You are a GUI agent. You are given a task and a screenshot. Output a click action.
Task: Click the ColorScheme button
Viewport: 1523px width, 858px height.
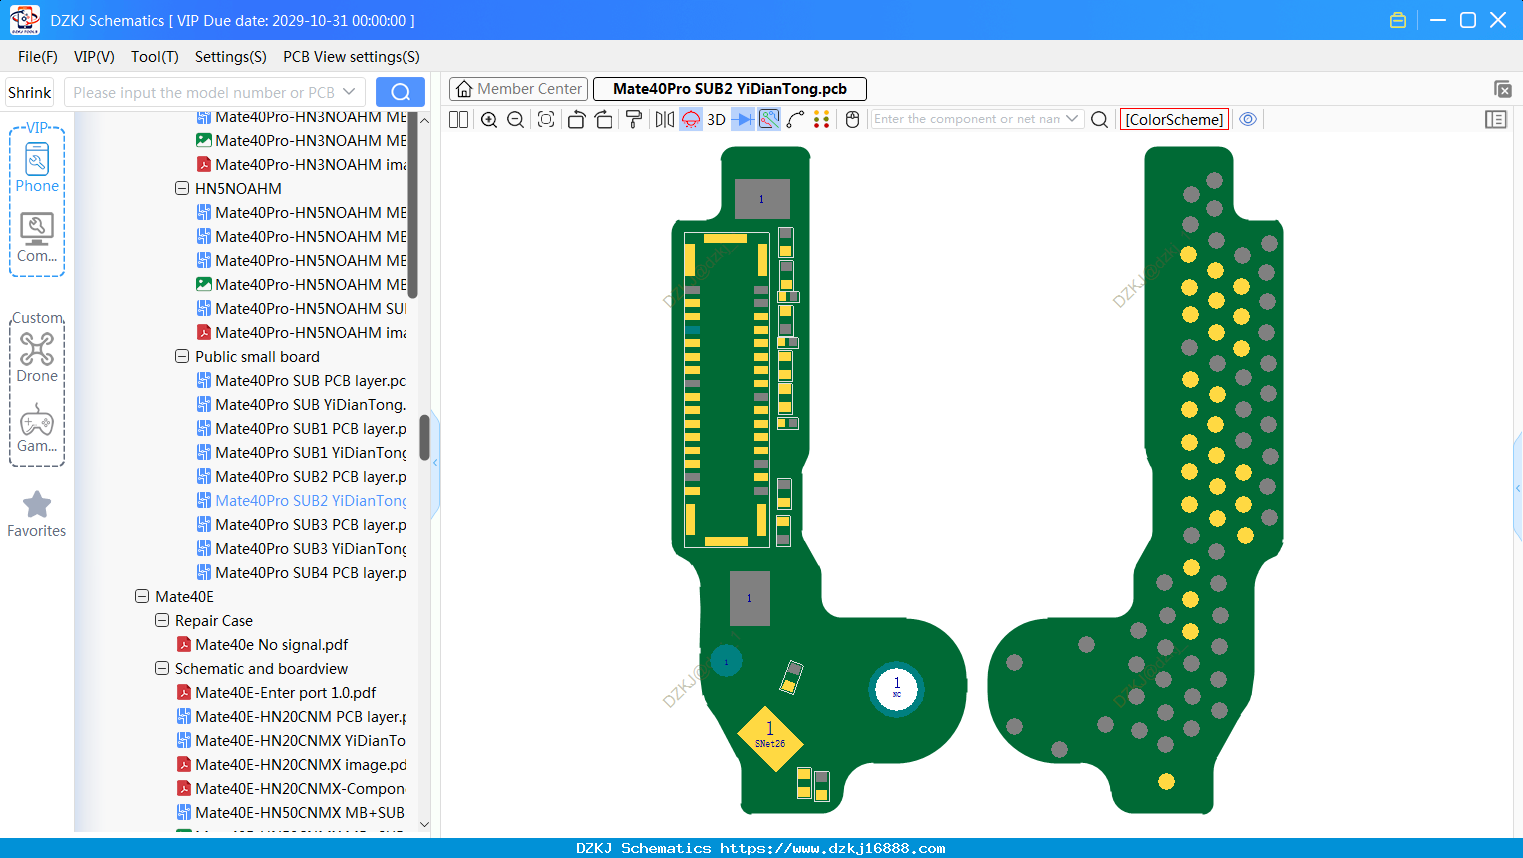tap(1174, 119)
